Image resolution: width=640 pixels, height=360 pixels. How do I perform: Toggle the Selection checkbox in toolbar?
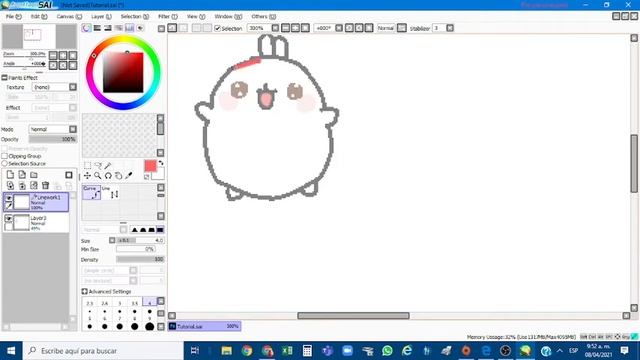(218, 28)
